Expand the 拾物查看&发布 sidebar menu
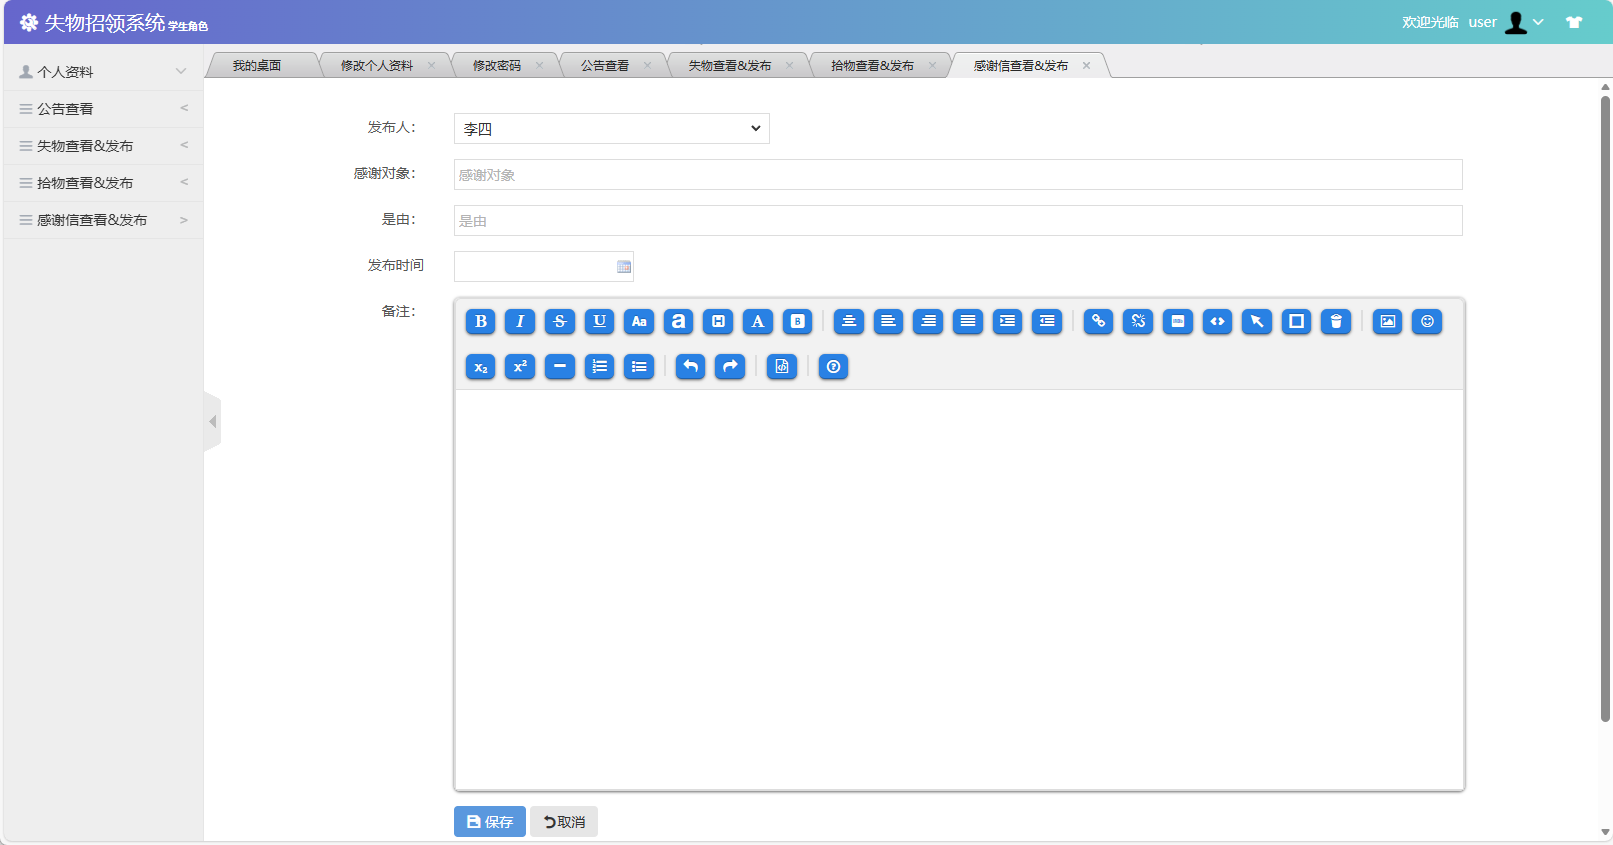The image size is (1613, 845). coord(103,183)
